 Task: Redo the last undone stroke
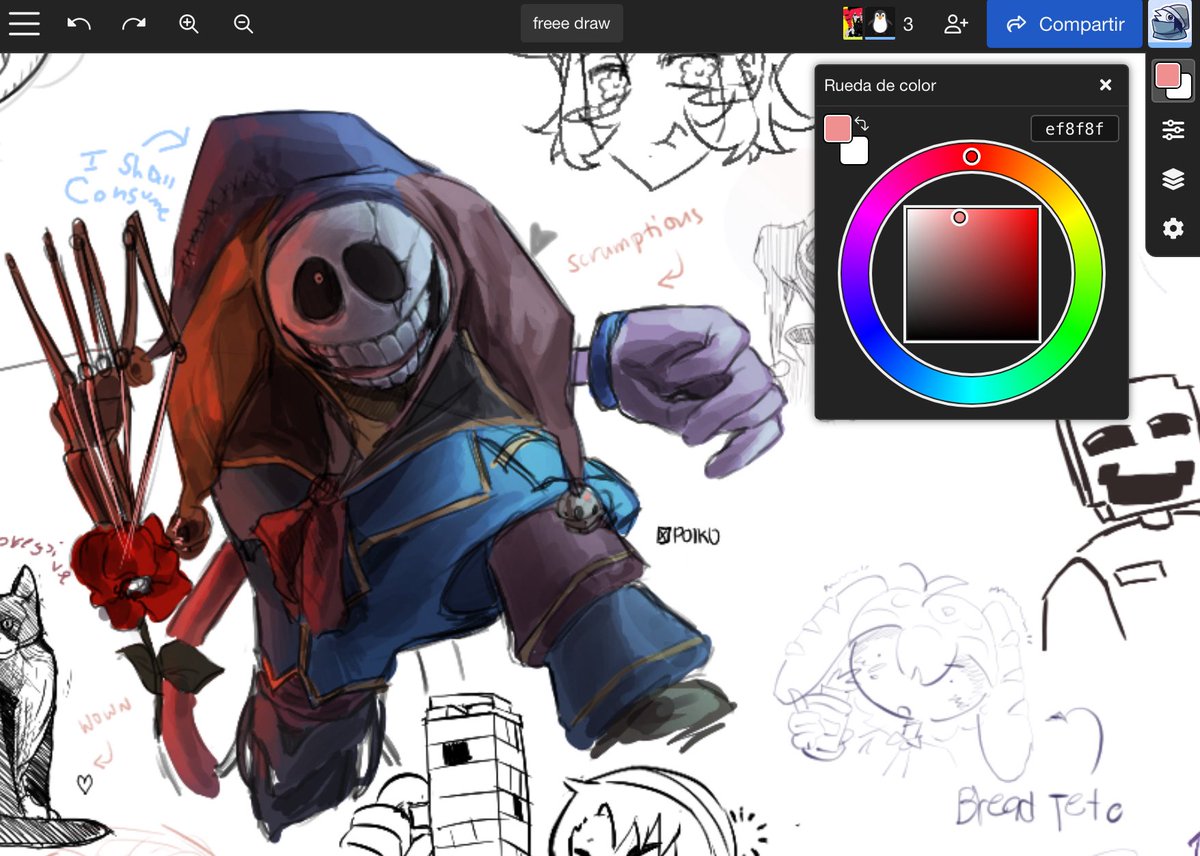[134, 24]
